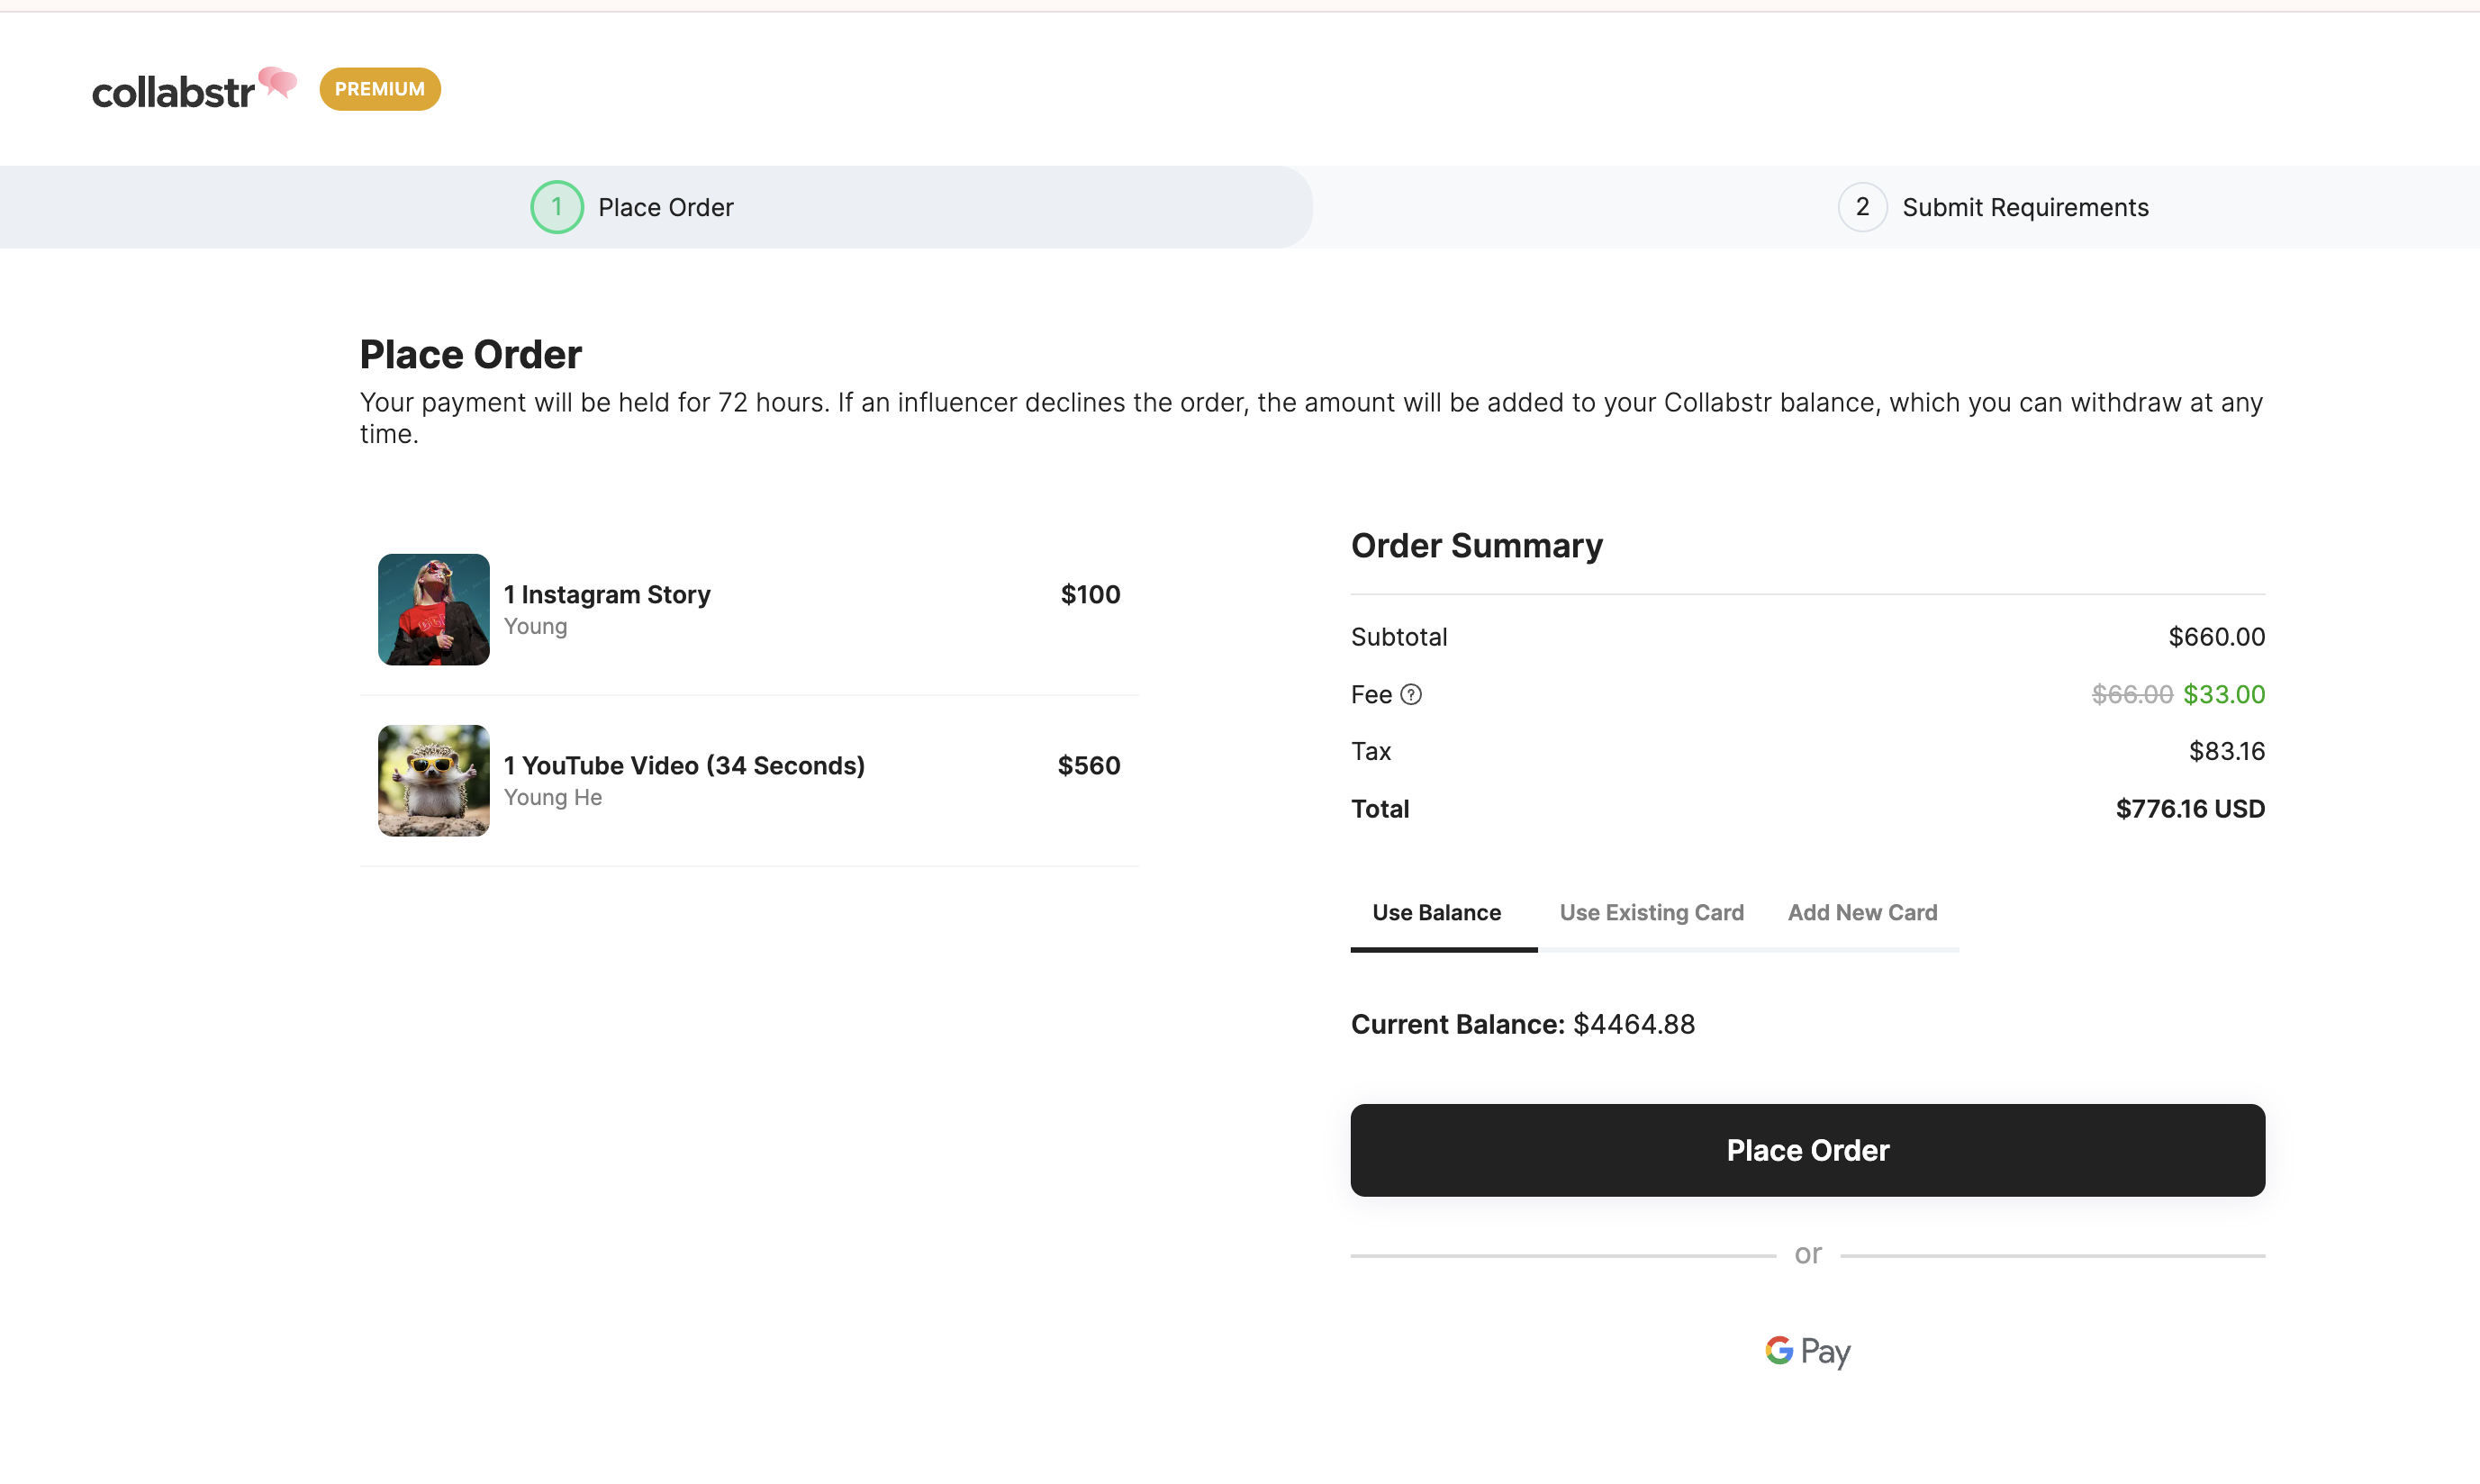
Task: Click influencer name 'Young He'
Action: (553, 797)
